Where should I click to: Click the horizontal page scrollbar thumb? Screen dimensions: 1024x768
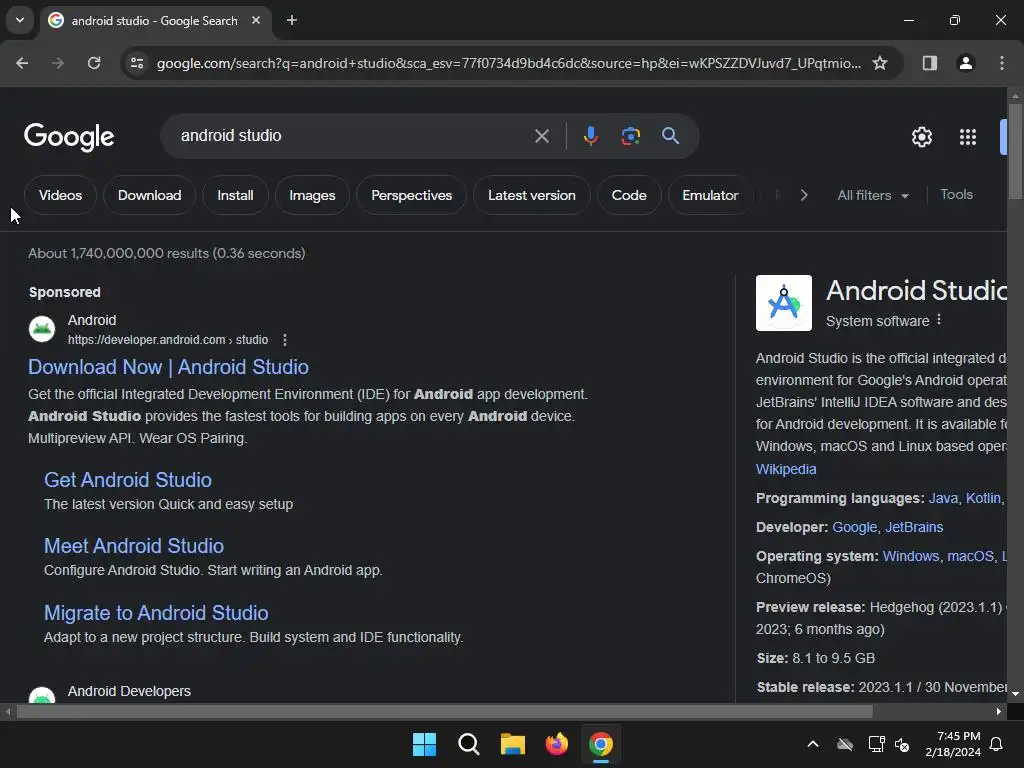tap(444, 711)
